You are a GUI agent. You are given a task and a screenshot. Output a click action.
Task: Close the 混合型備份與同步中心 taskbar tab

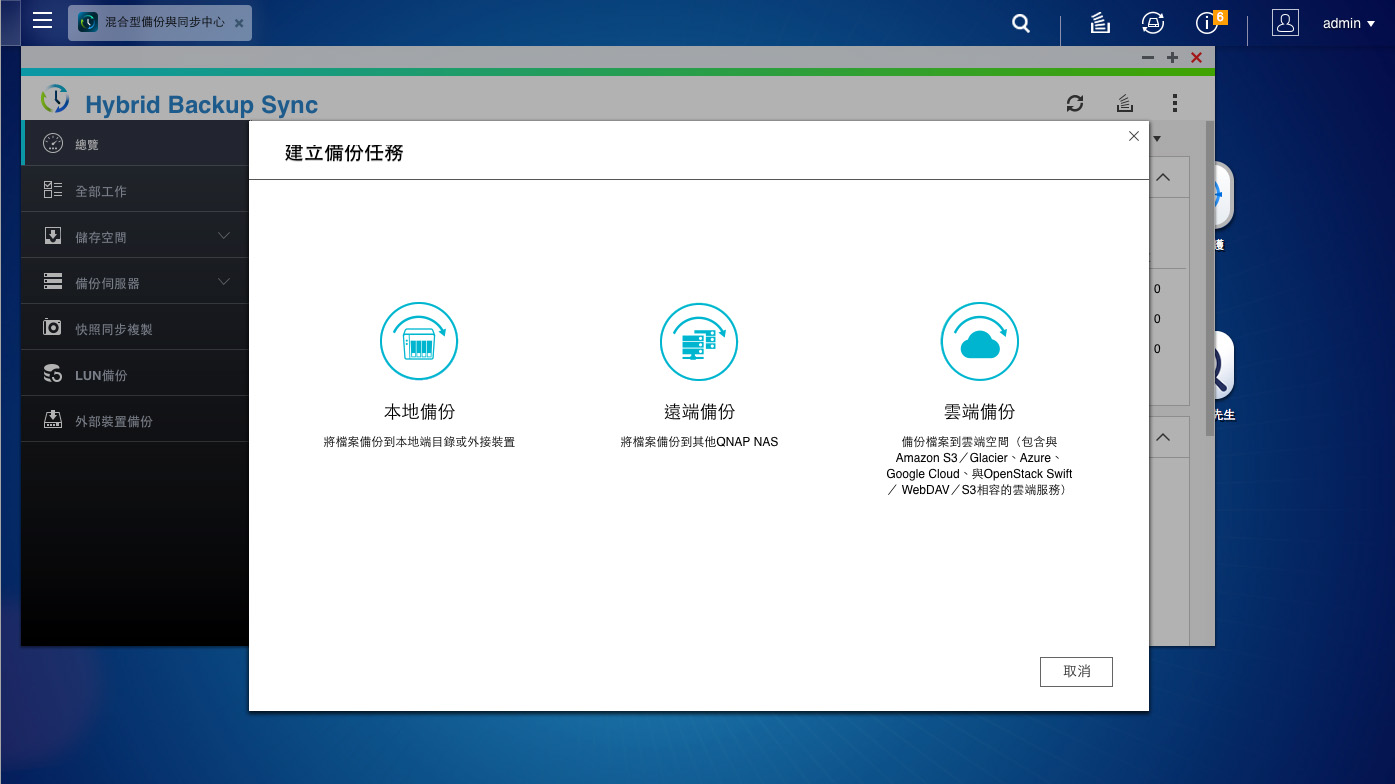click(x=238, y=22)
